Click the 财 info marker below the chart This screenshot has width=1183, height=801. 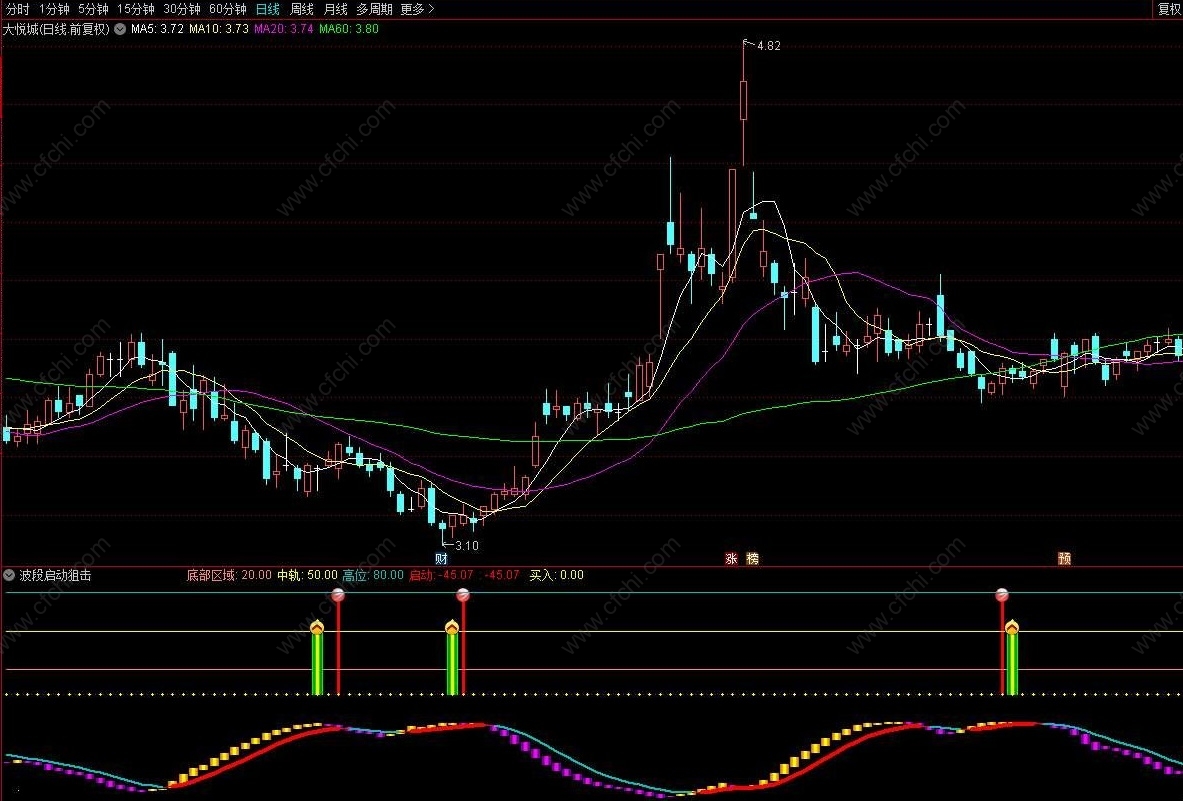[x=441, y=559]
